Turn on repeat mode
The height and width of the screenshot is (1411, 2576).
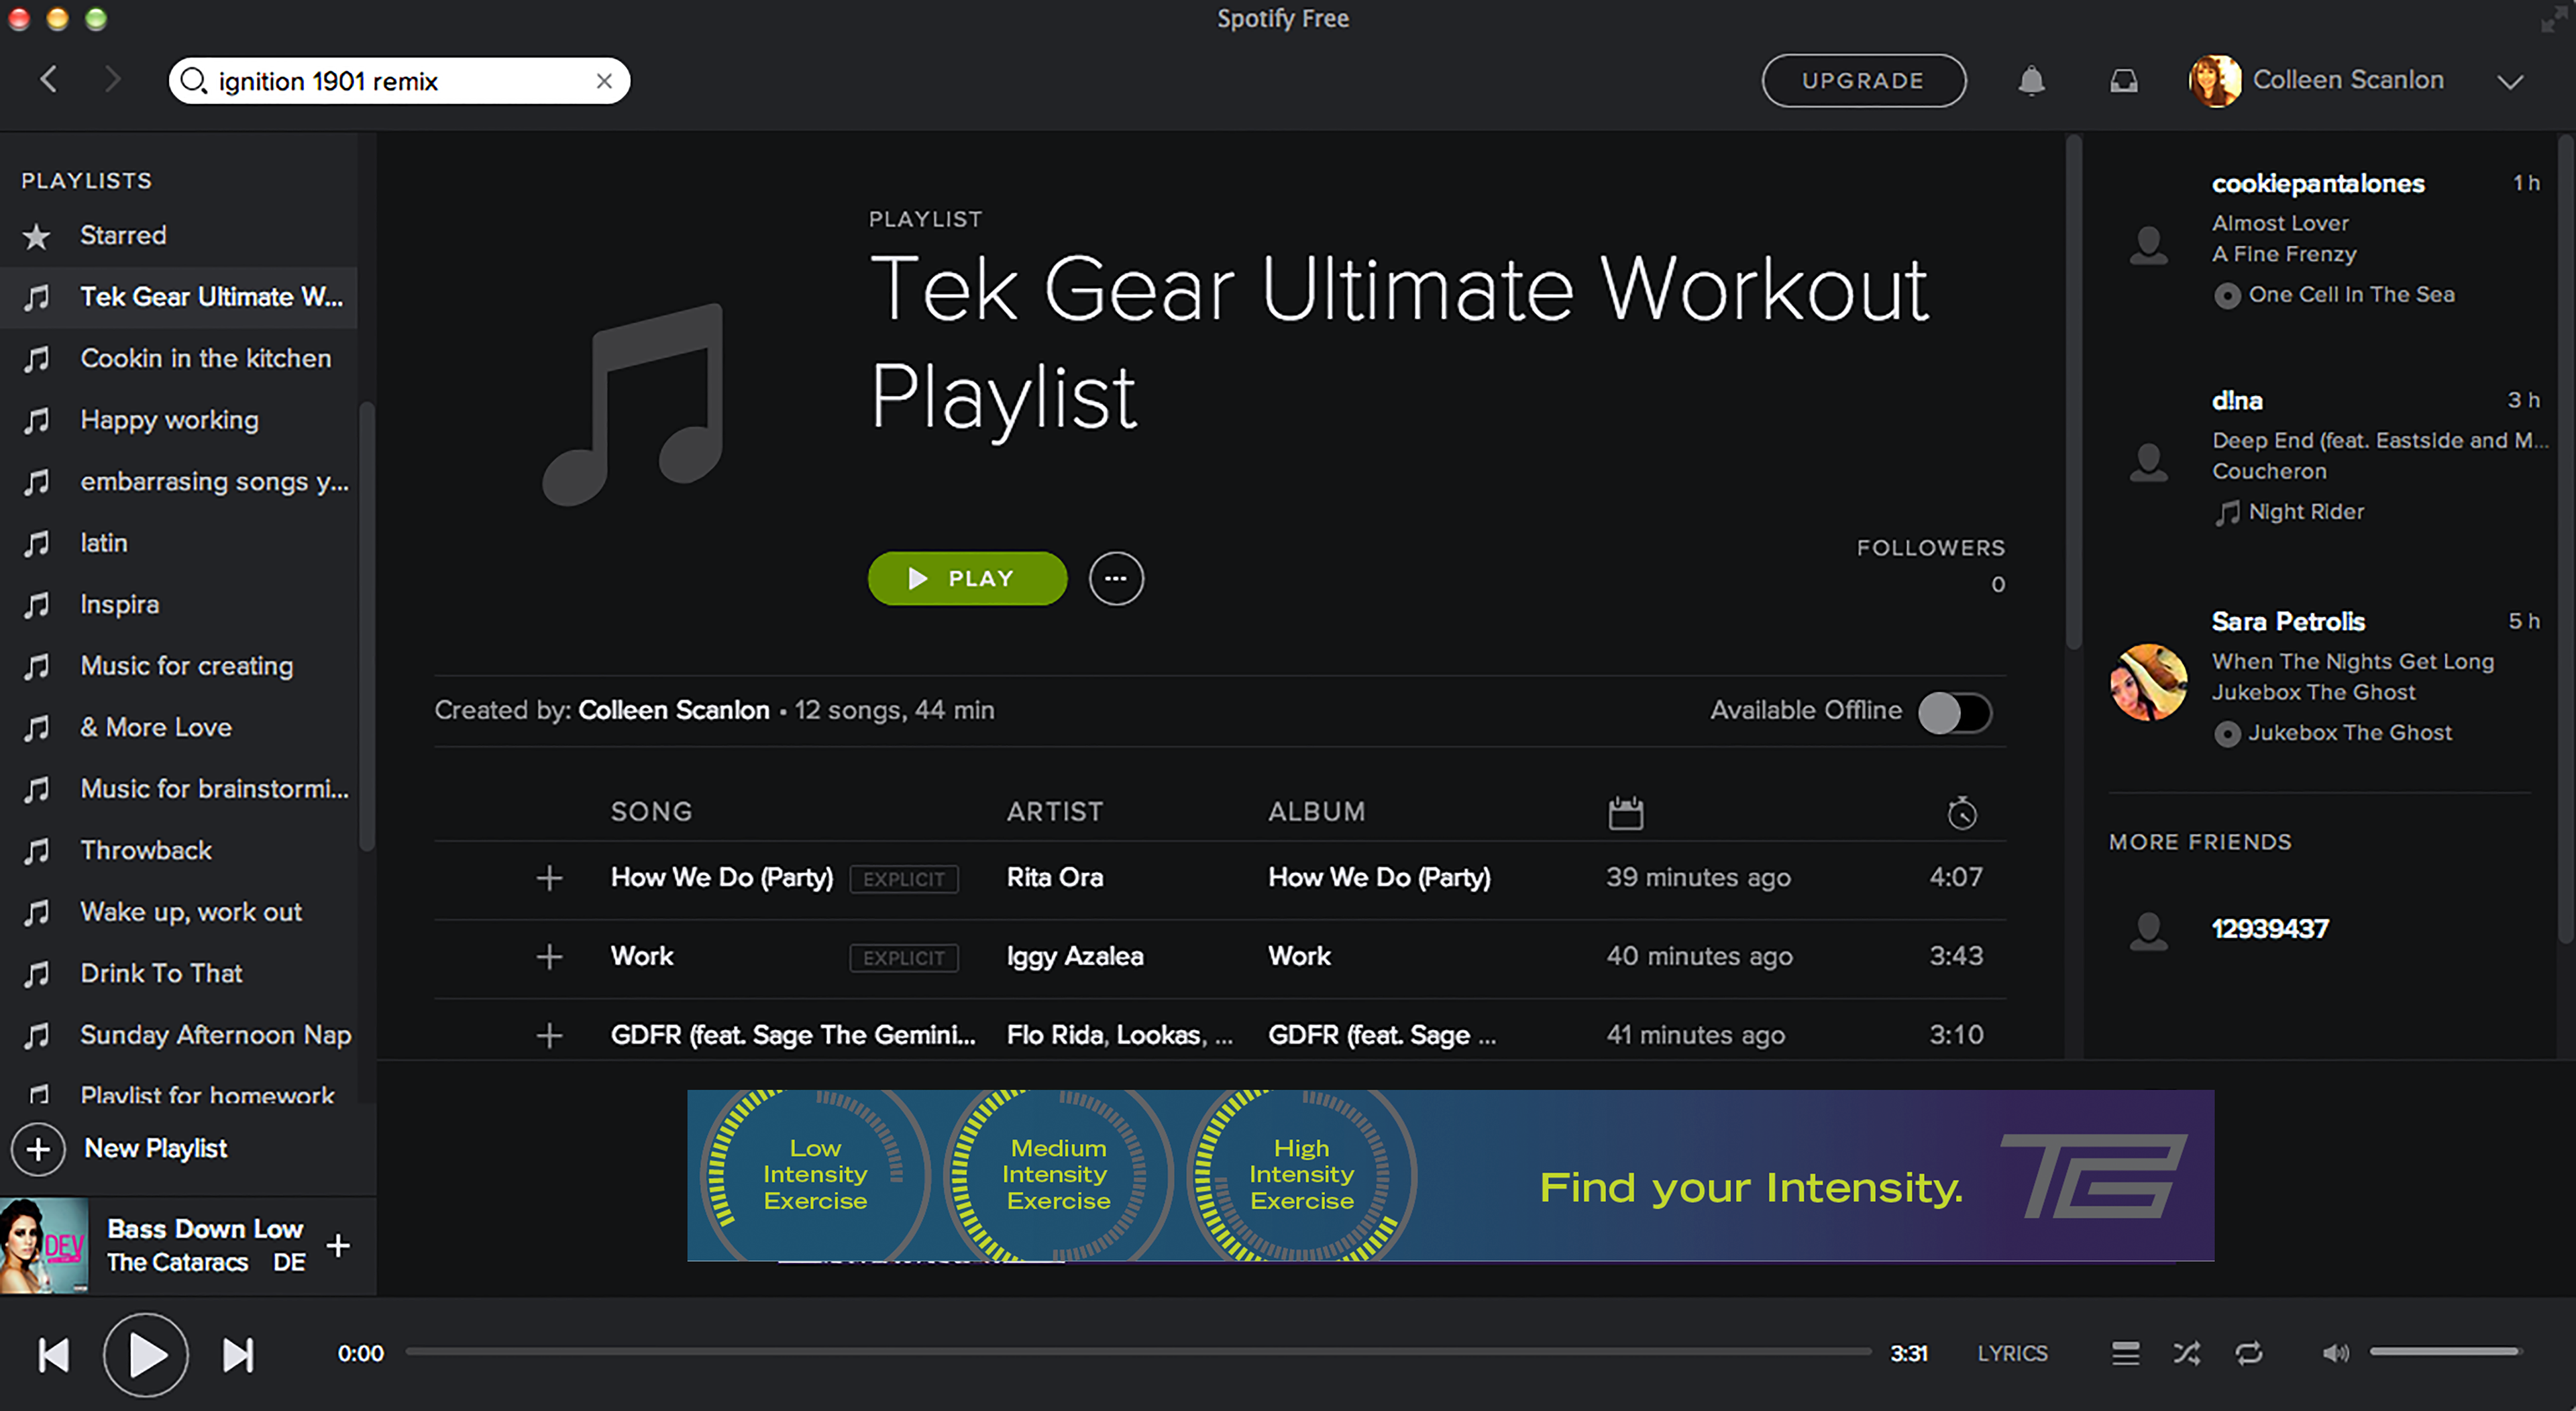tap(2249, 1353)
